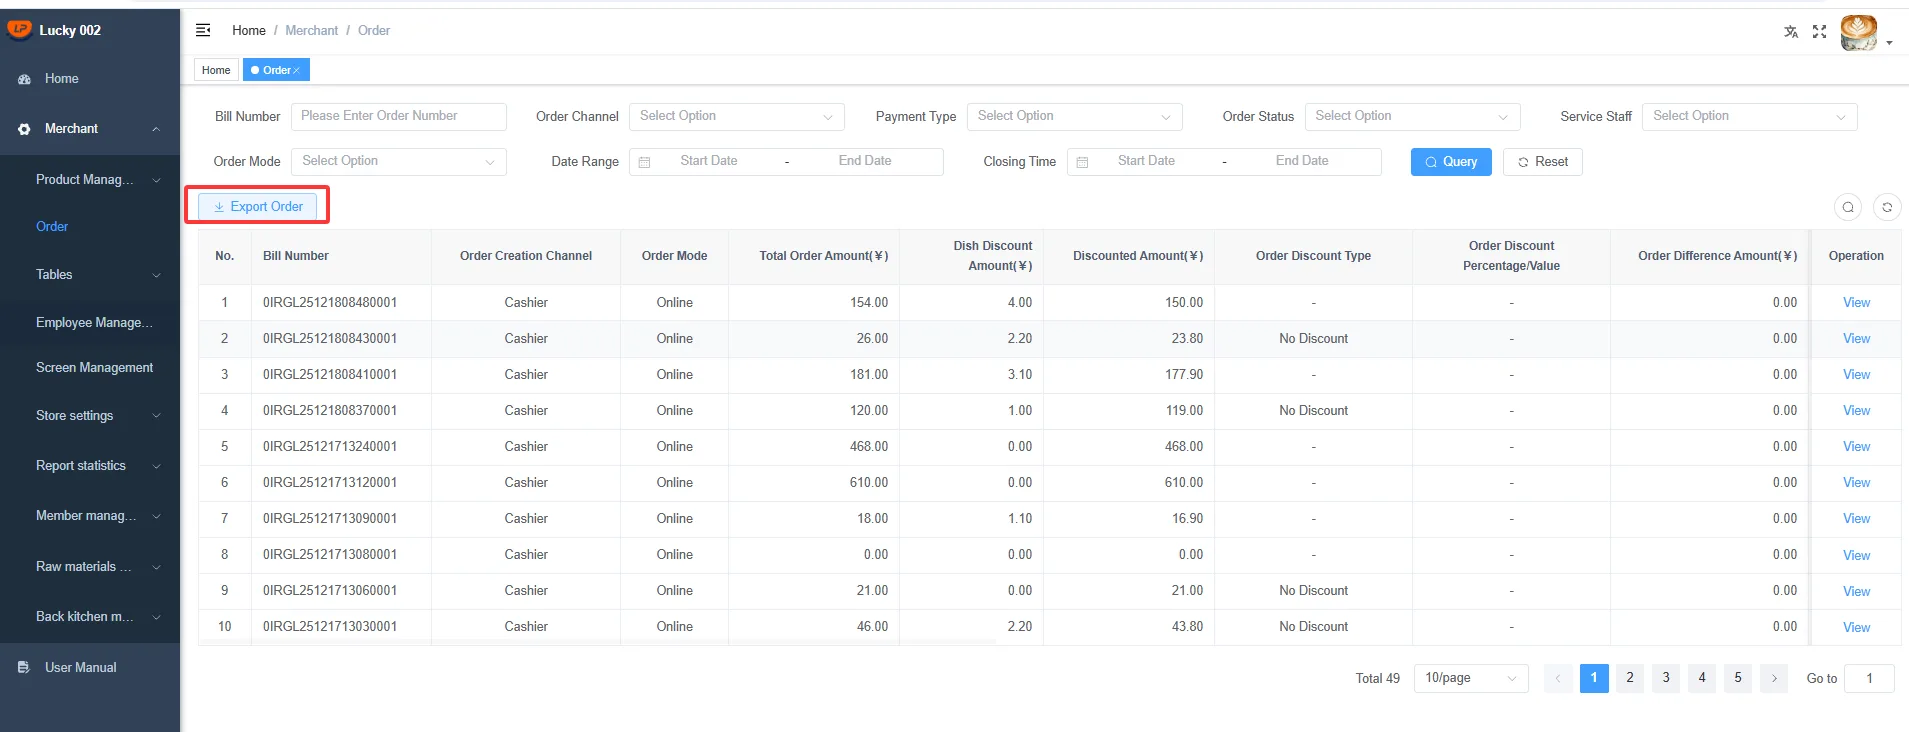Click the round refresh icon above table

(1887, 207)
